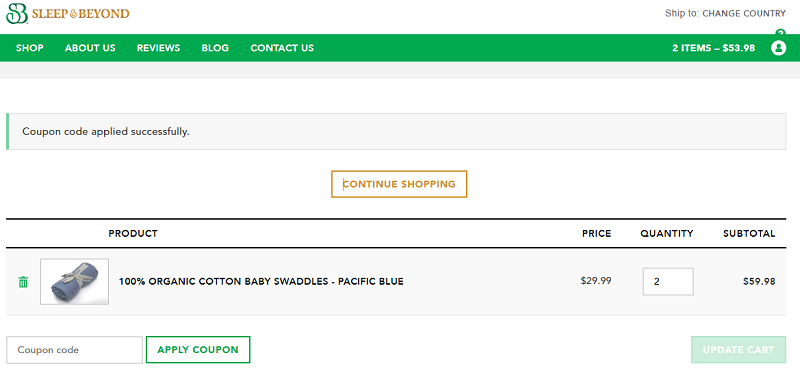The image size is (800, 375).
Task: Visit the BLOG page
Action: 215,48
